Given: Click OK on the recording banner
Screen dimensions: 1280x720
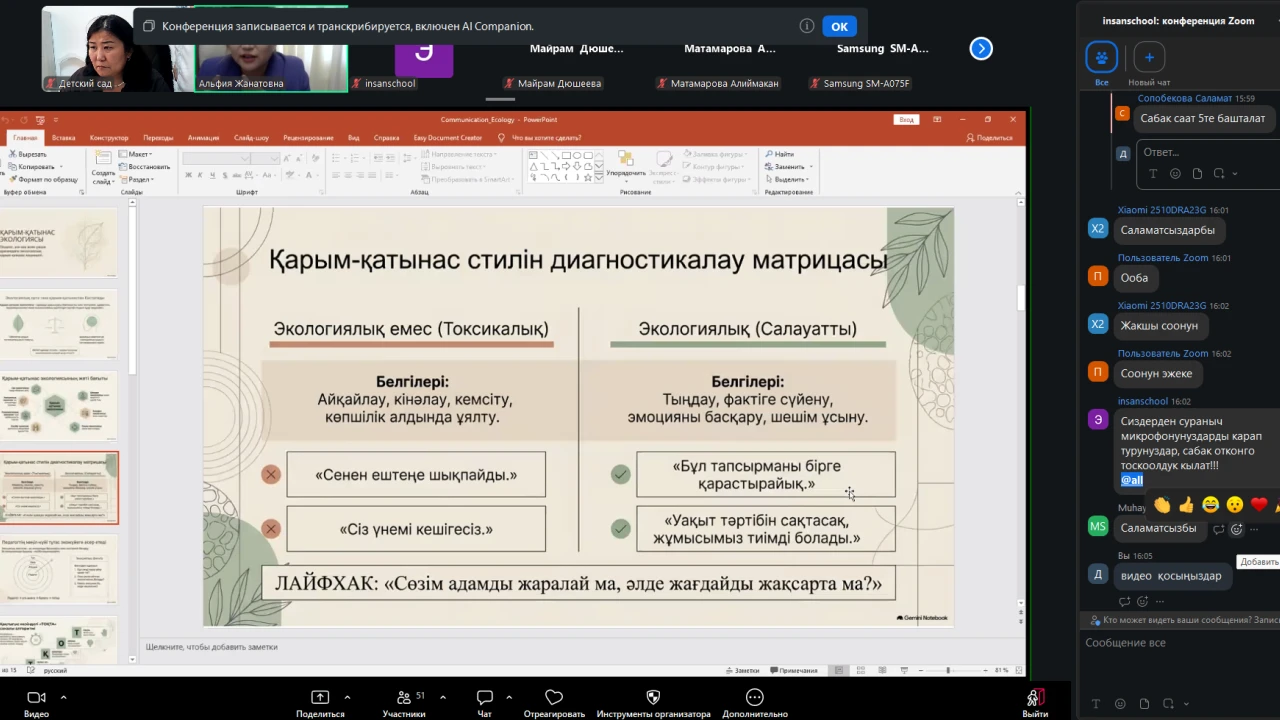Looking at the screenshot, I should pyautogui.click(x=840, y=26).
